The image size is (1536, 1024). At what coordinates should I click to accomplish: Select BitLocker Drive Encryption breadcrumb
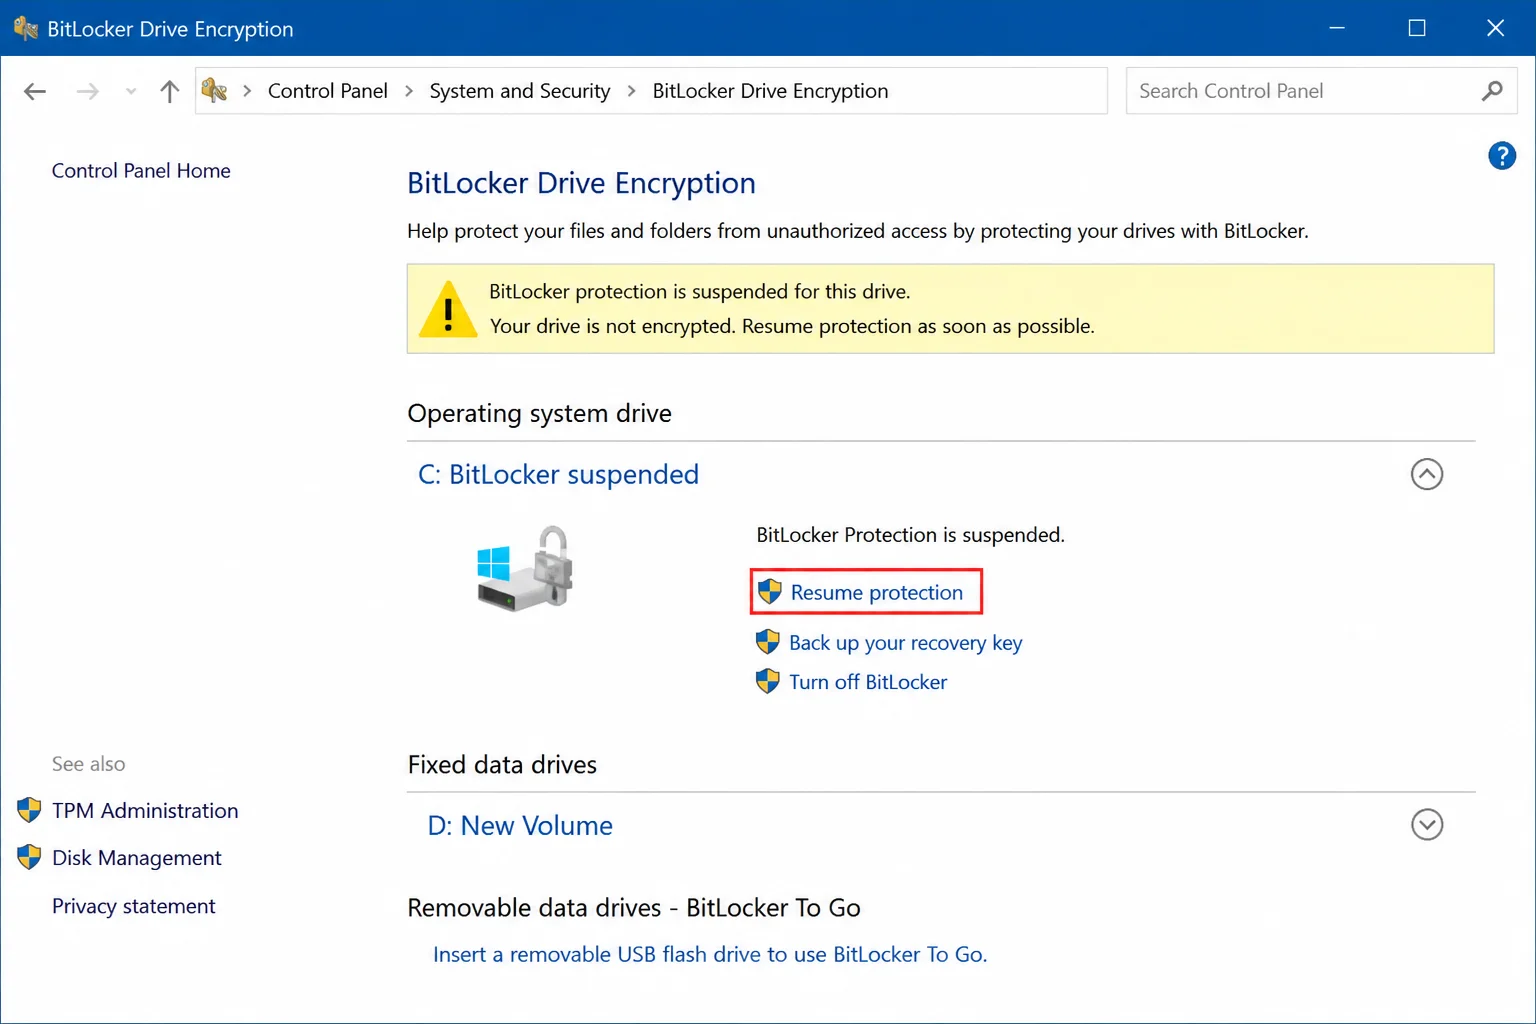(x=770, y=91)
